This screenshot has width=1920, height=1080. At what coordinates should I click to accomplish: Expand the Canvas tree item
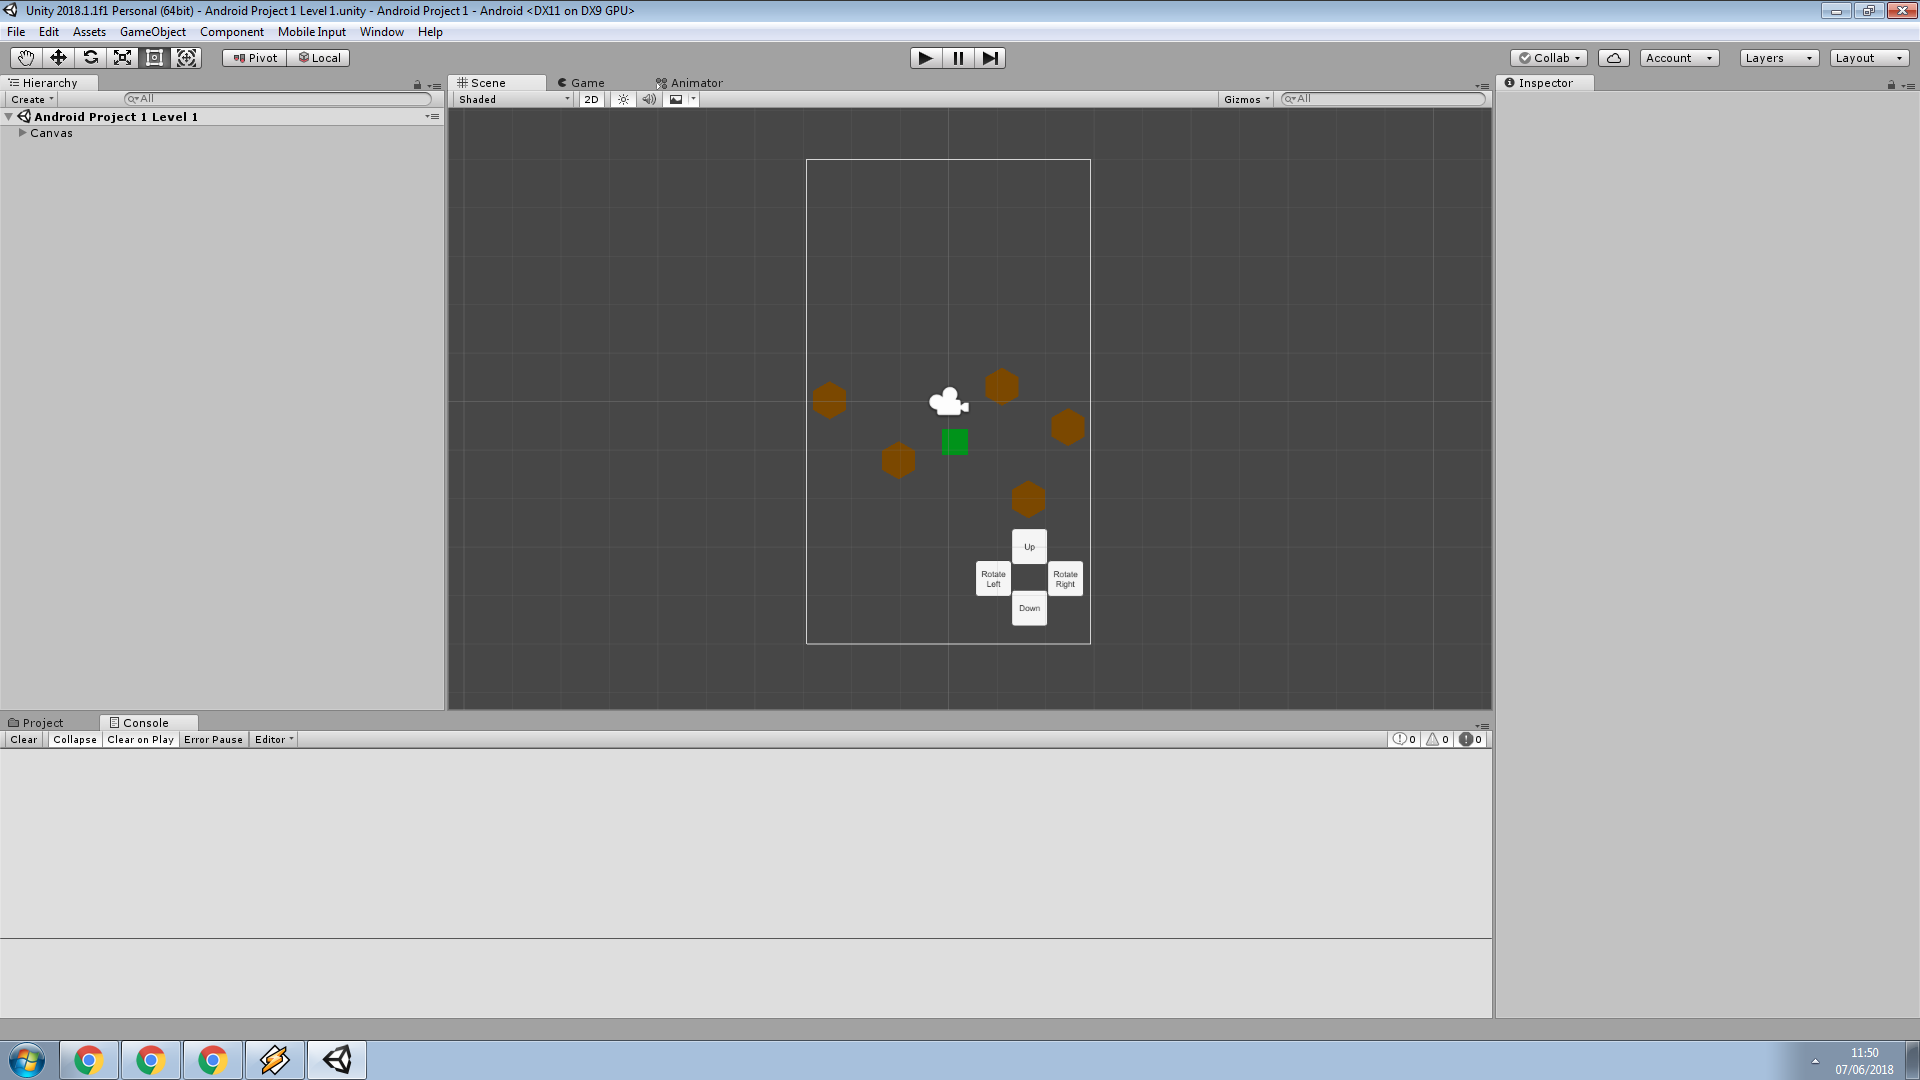point(22,133)
